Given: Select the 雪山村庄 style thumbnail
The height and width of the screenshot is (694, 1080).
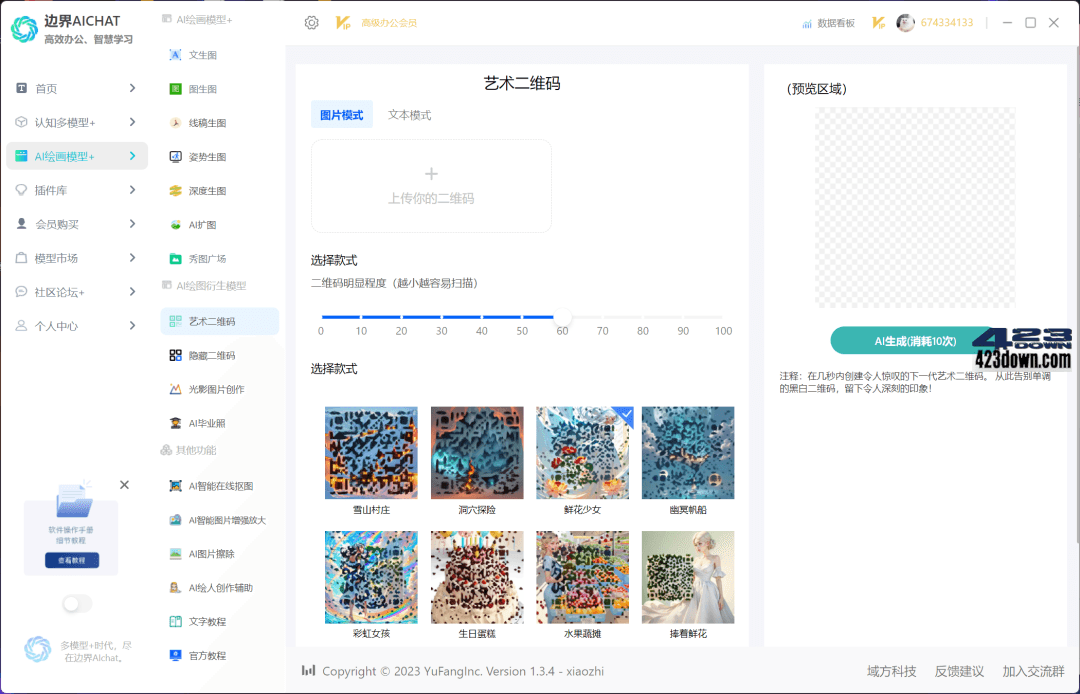Looking at the screenshot, I should tap(371, 452).
